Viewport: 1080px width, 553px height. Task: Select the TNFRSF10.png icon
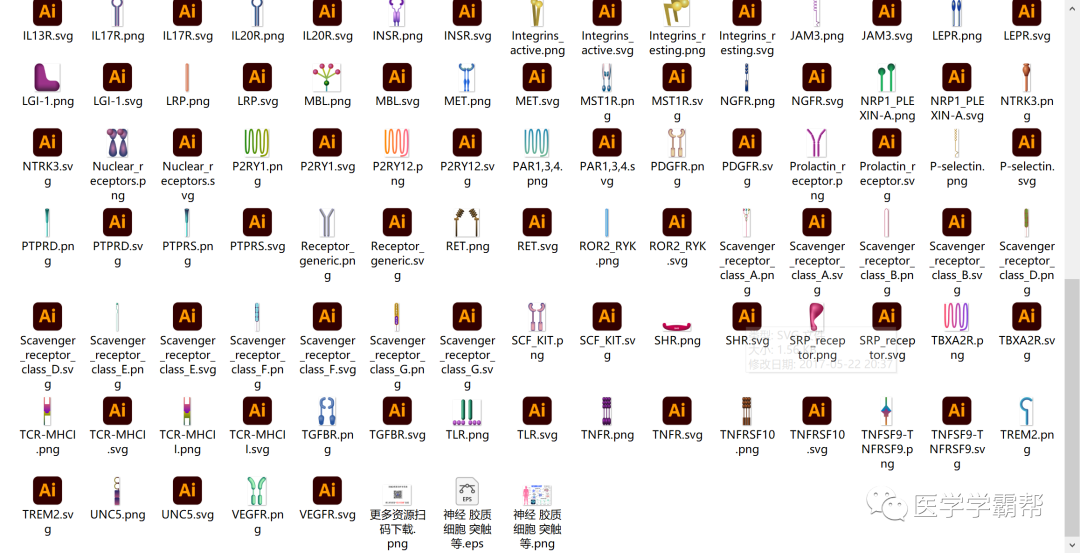747,411
